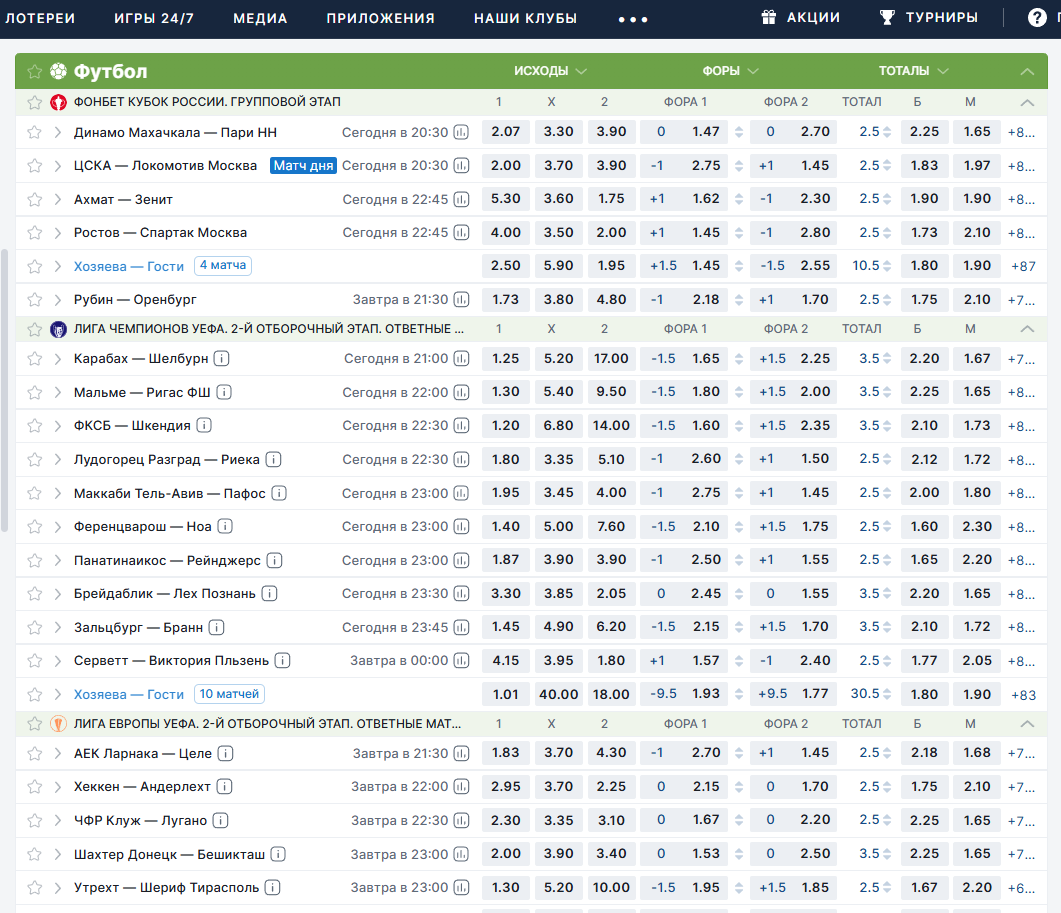Favorite the Лига Европы УЕФА league

[x=35, y=724]
